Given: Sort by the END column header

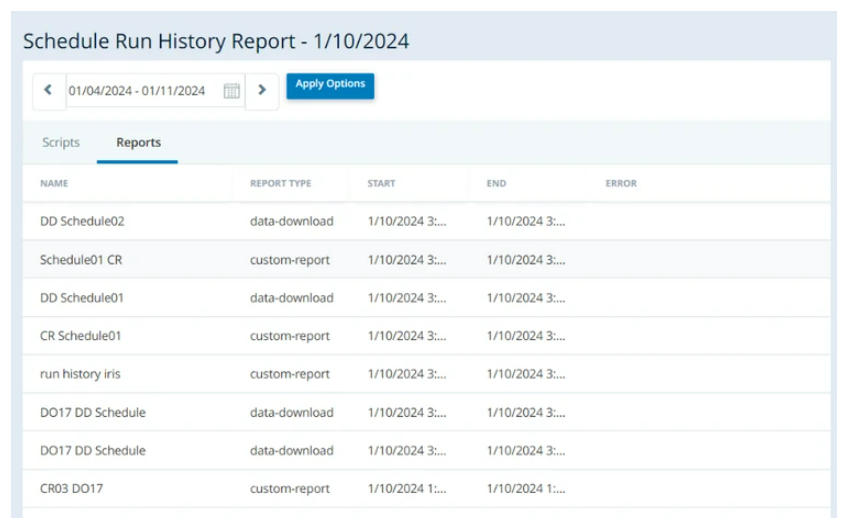Looking at the screenshot, I should pos(496,184).
